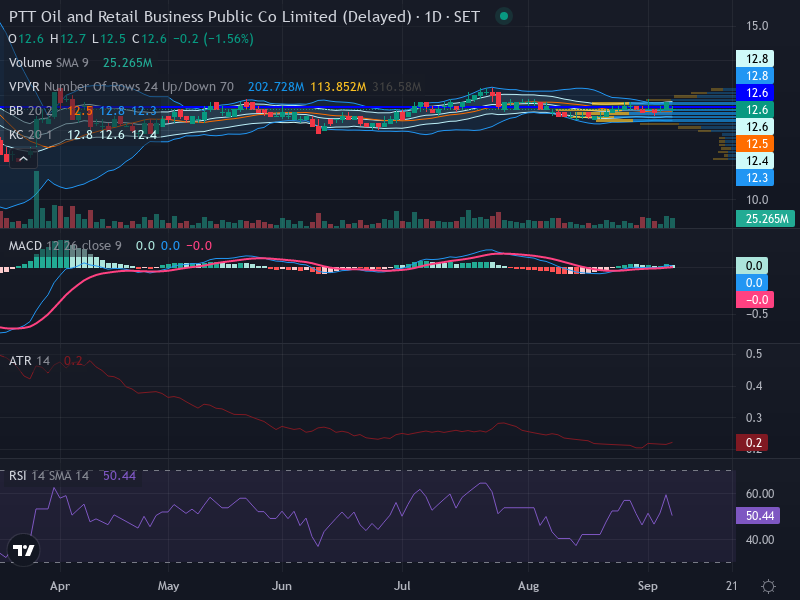Select the ATR 14 indicator legend
The height and width of the screenshot is (600, 800).
(29, 361)
